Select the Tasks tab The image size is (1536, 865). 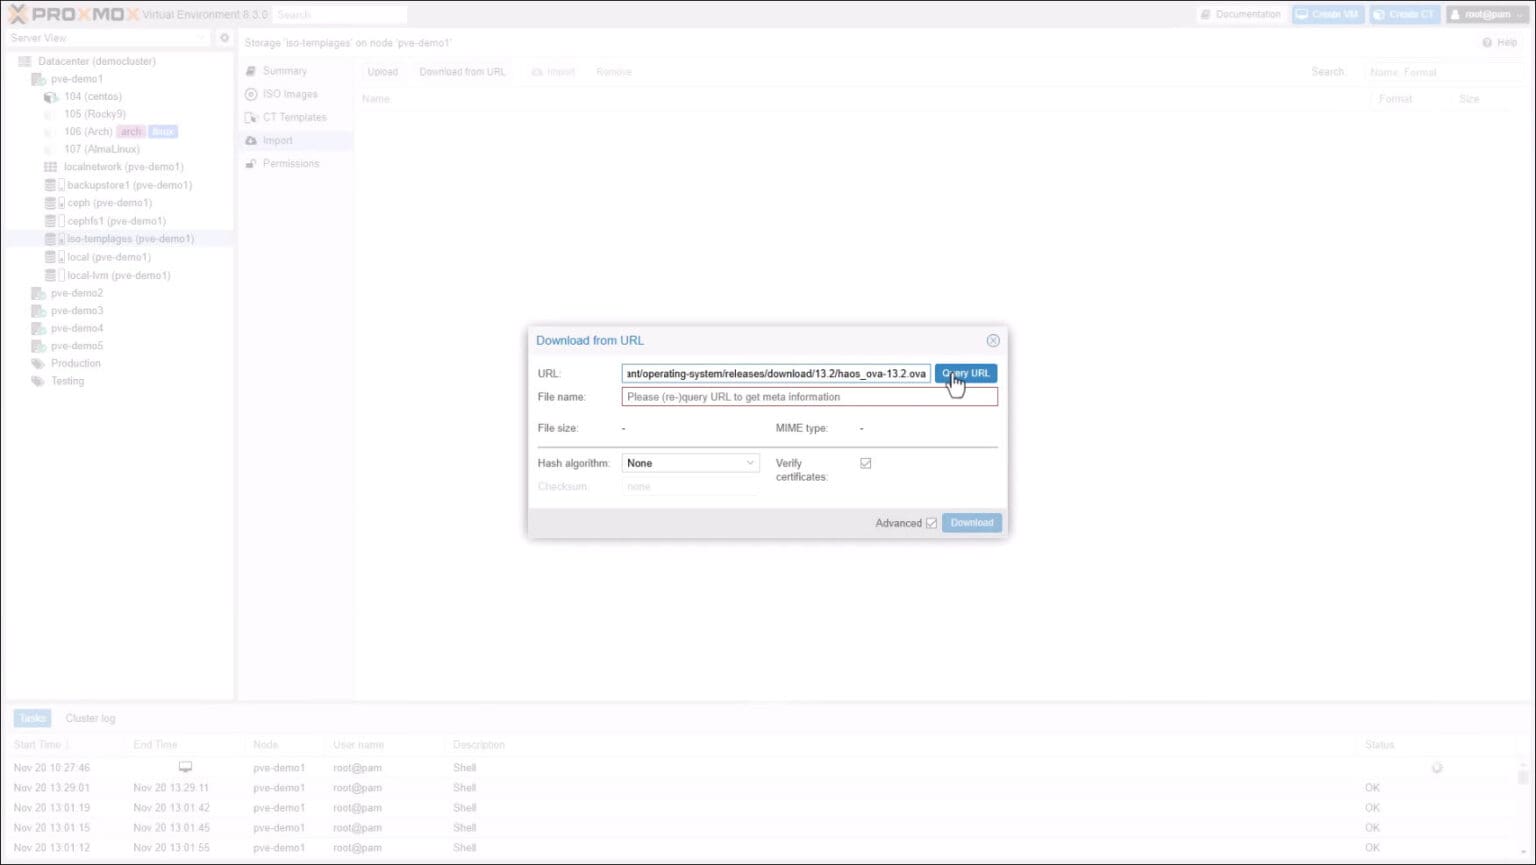click(31, 718)
